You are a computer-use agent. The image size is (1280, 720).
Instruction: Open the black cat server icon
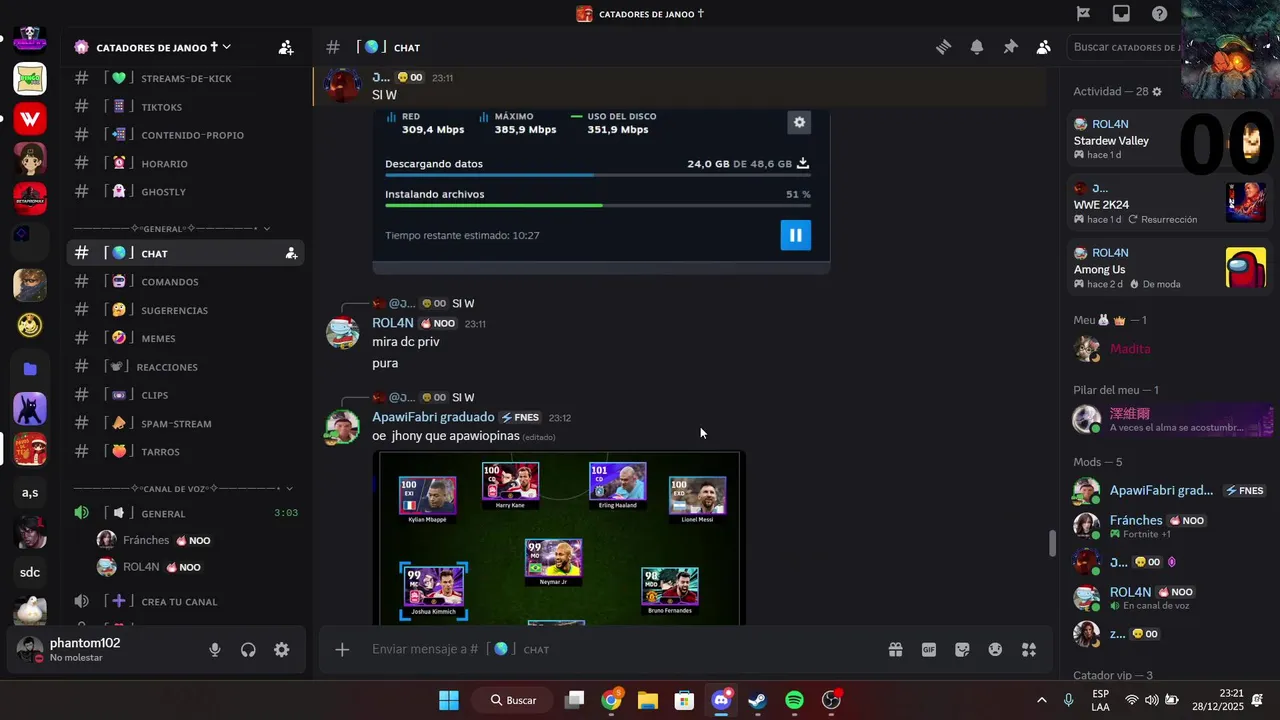point(30,409)
